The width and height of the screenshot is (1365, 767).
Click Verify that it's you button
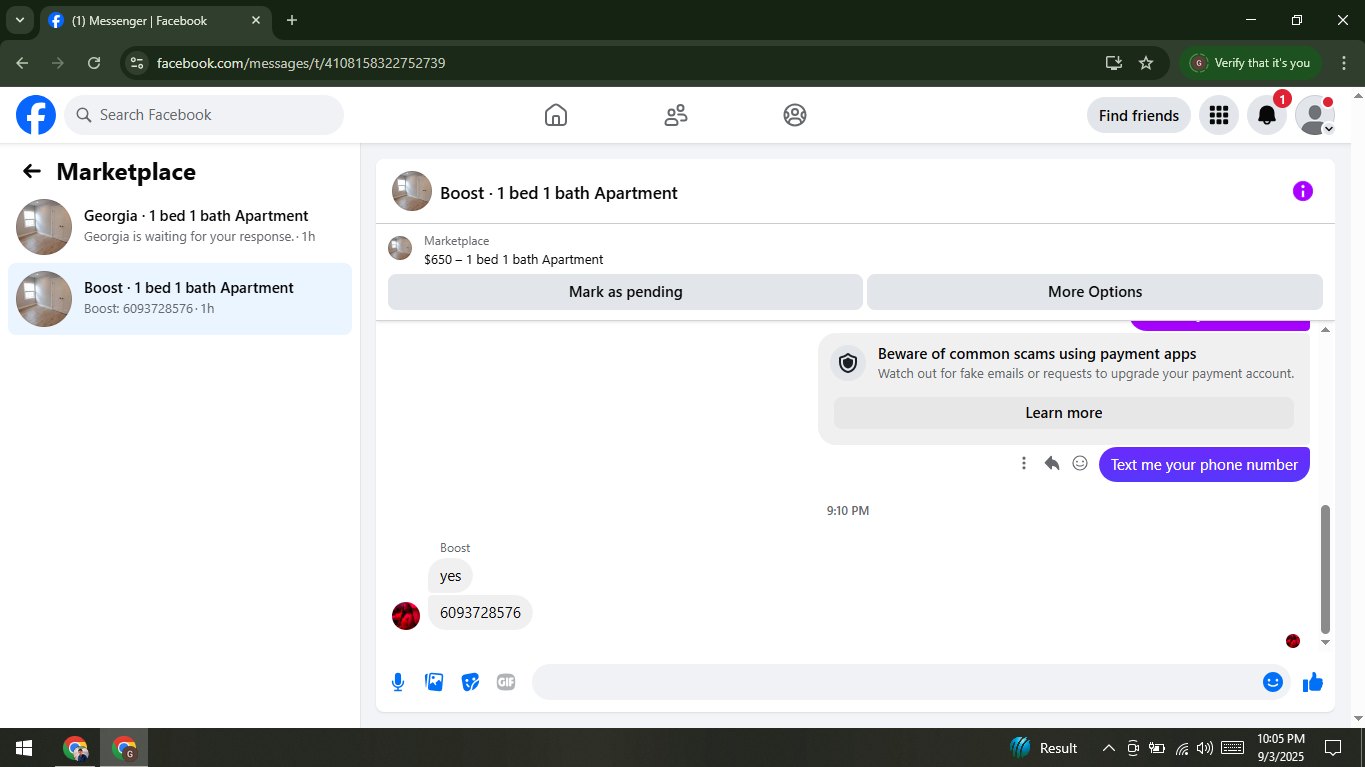(1250, 63)
